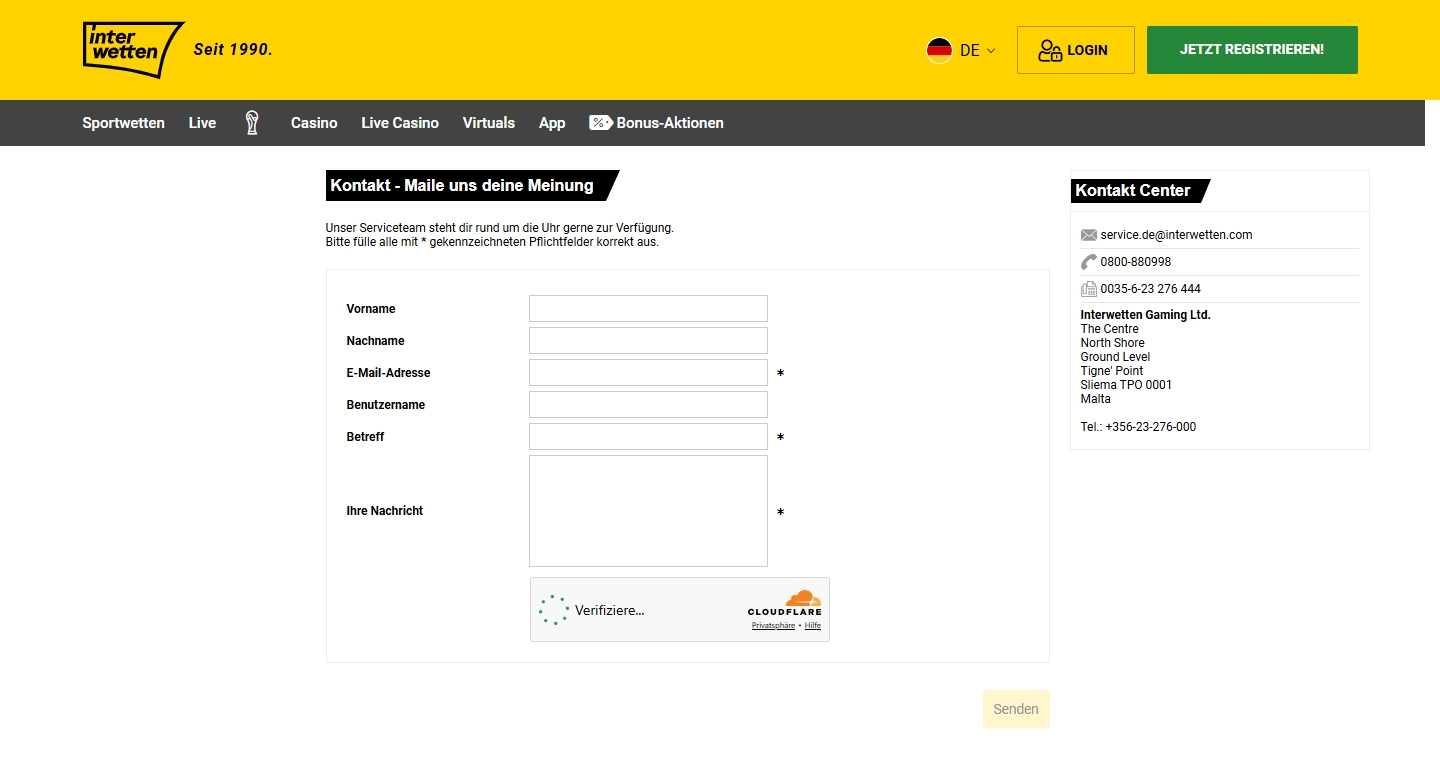This screenshot has width=1440, height=762.
Task: Click the Ihre Nachricht text area
Action: click(648, 511)
